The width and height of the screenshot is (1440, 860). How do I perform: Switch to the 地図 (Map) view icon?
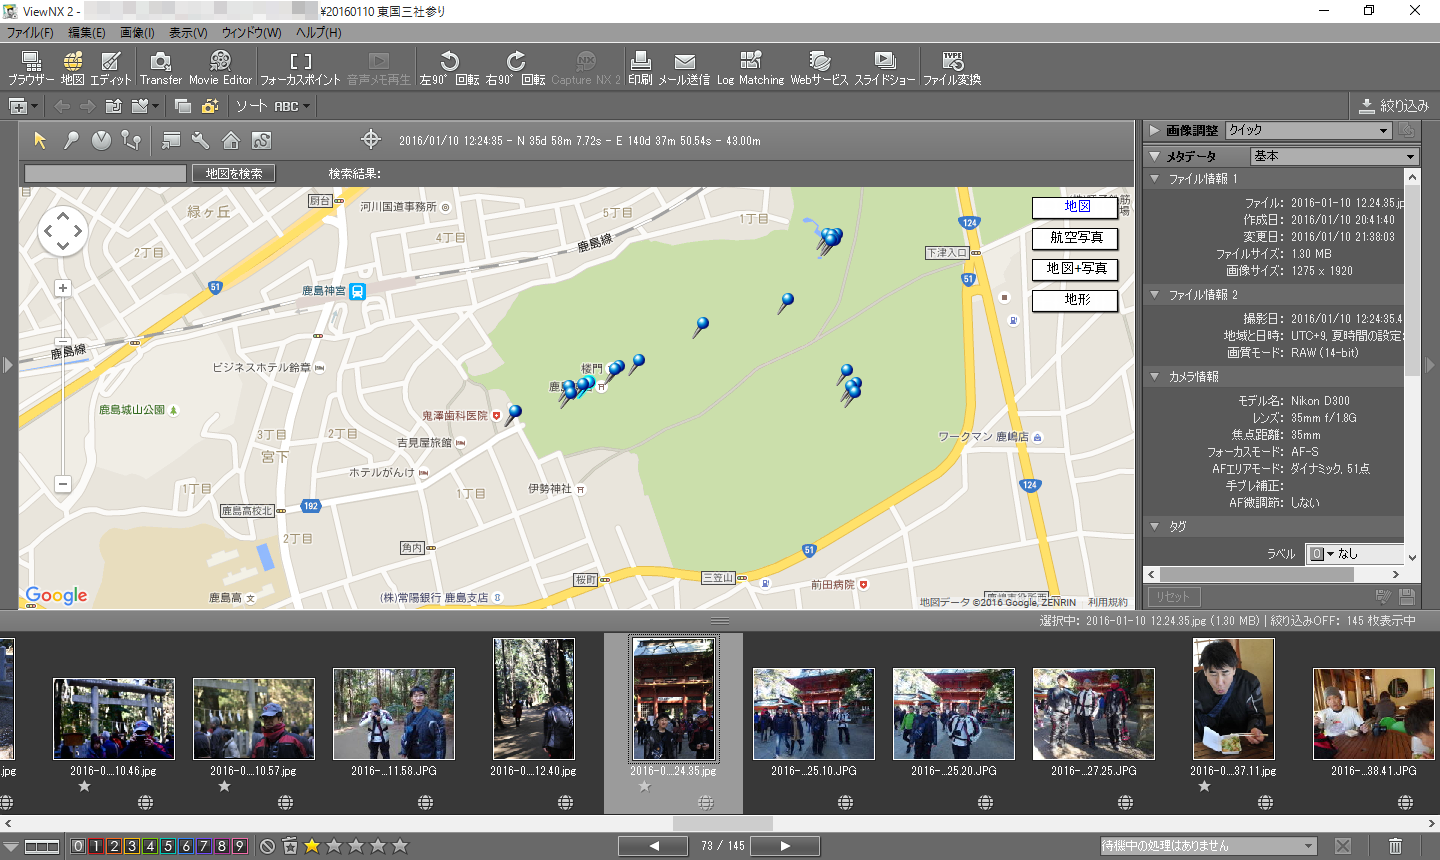point(73,68)
